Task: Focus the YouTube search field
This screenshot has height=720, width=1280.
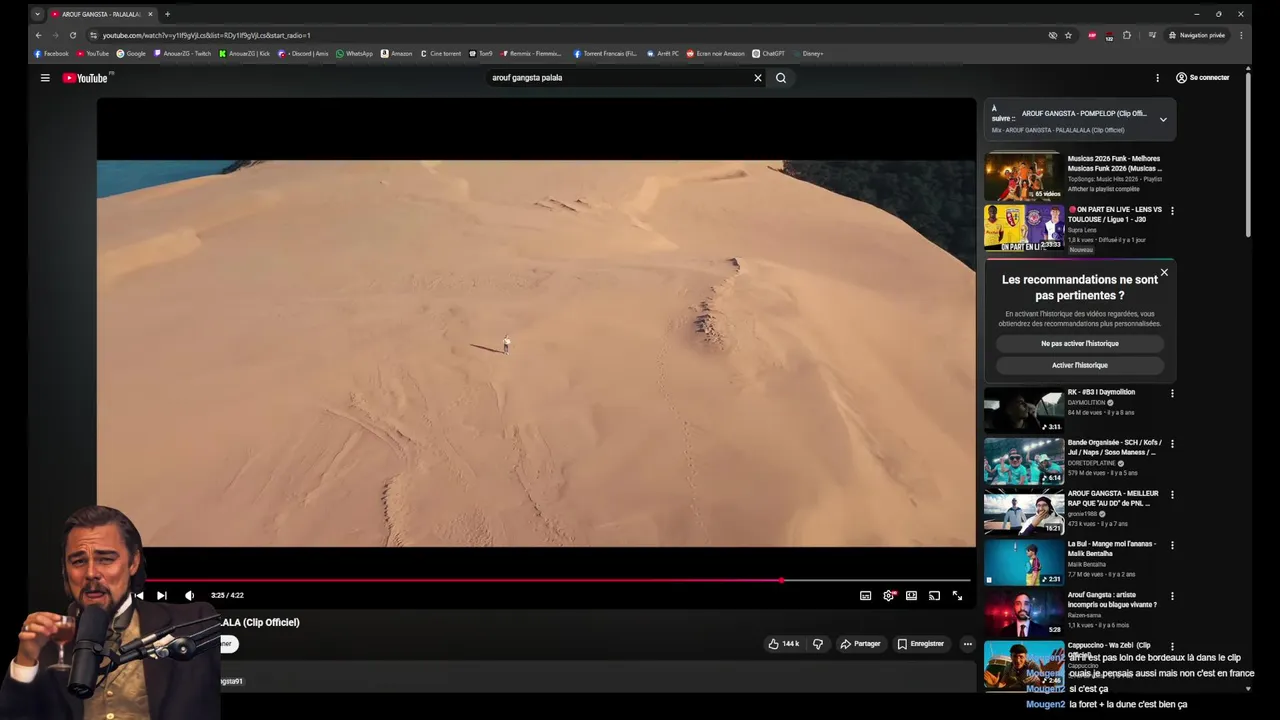Action: point(620,78)
